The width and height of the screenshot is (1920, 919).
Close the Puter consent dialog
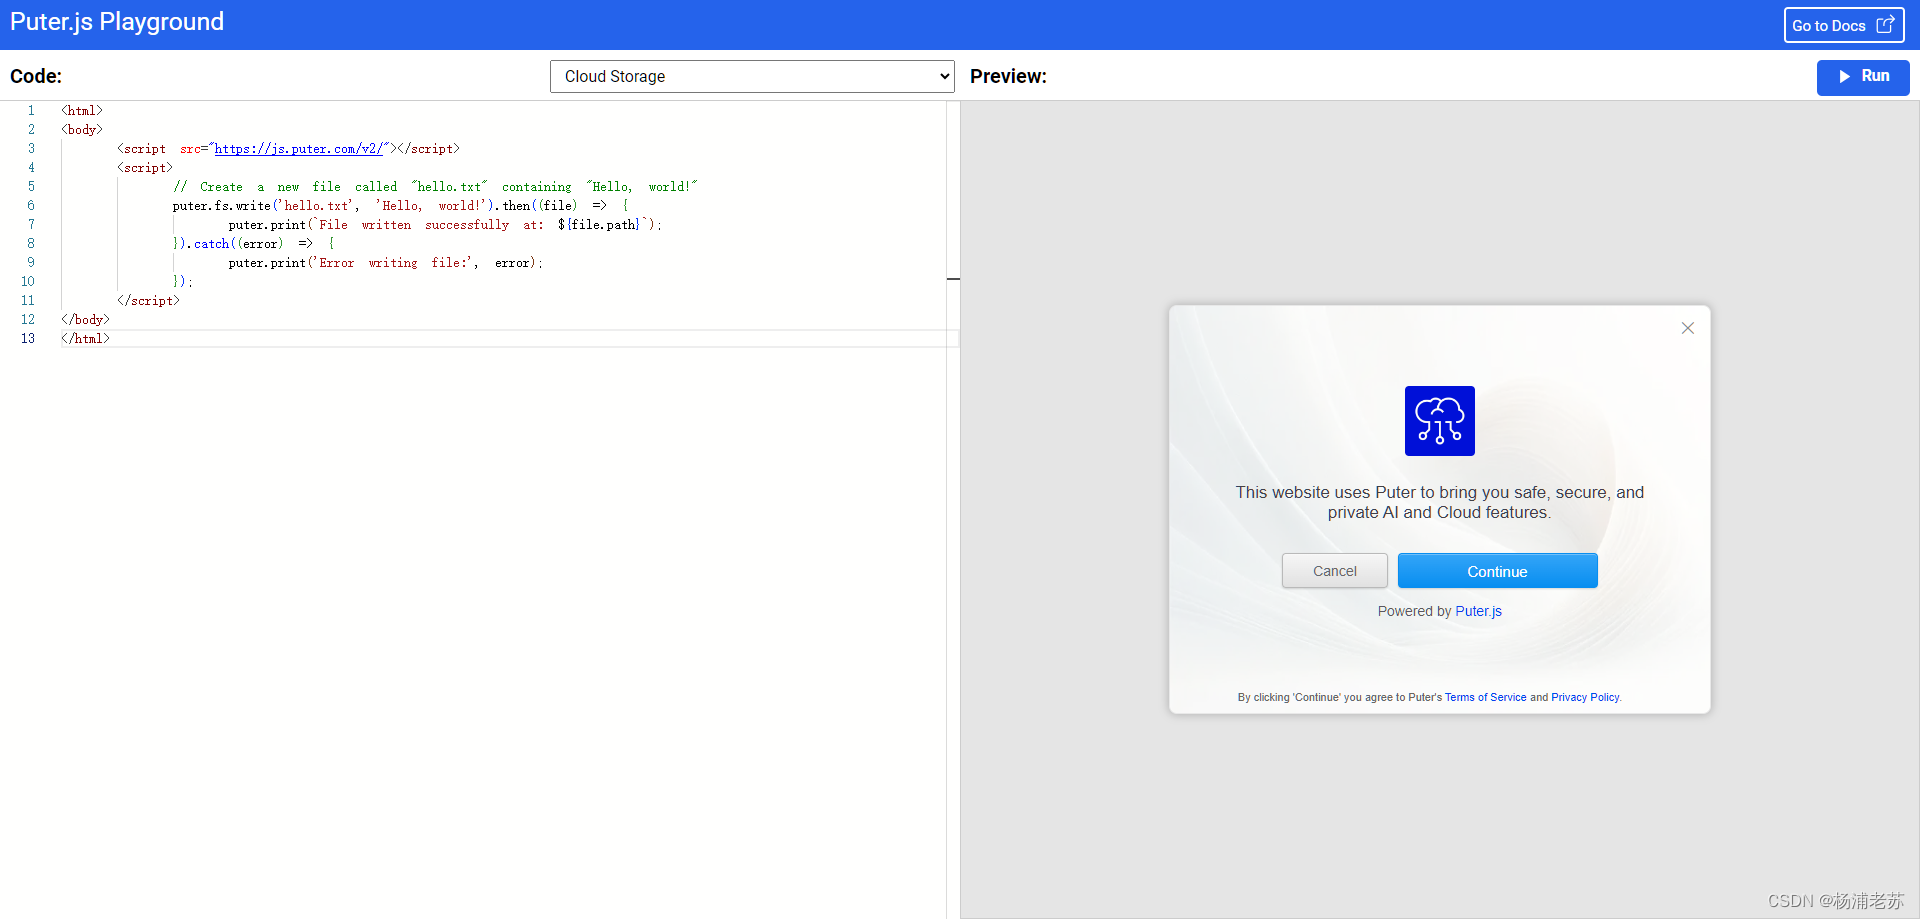[1687, 328]
